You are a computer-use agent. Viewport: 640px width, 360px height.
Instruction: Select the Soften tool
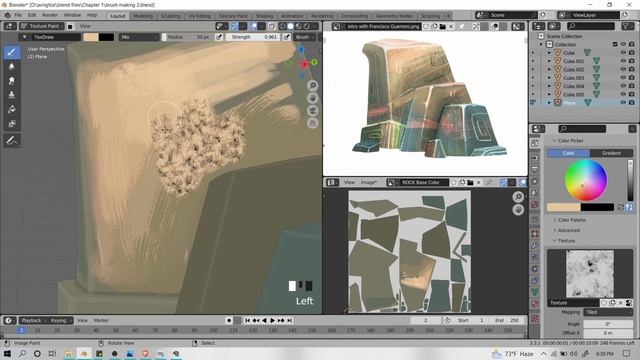11,66
